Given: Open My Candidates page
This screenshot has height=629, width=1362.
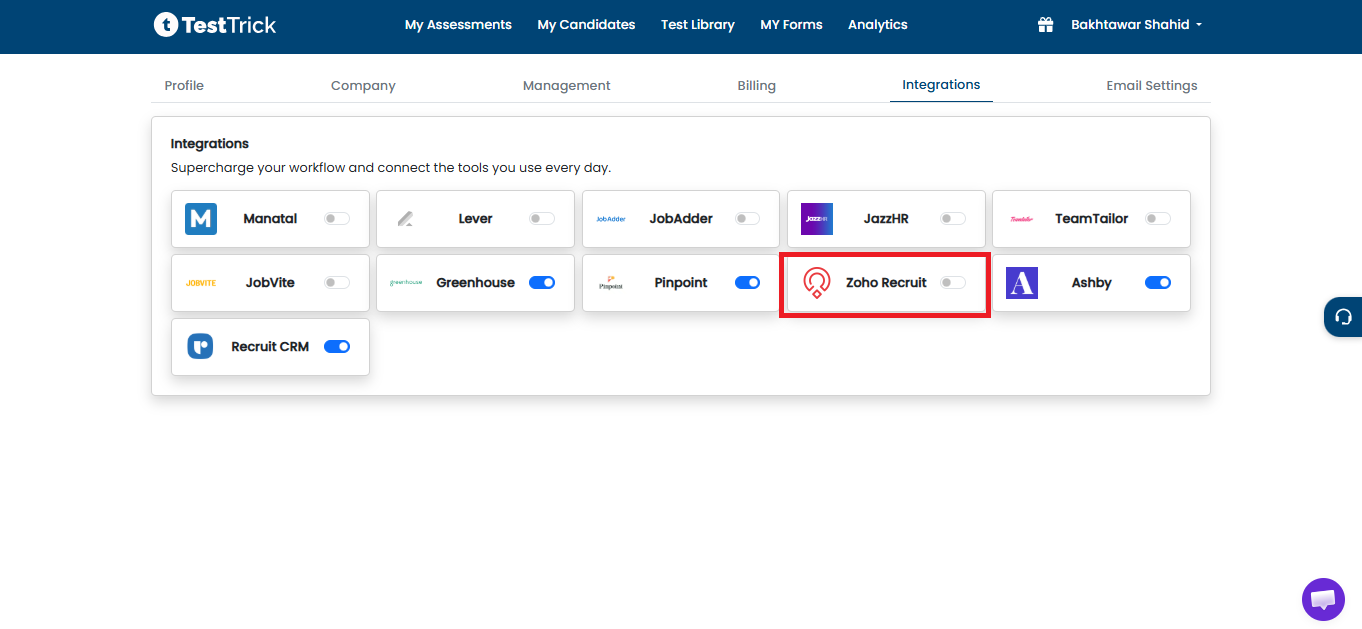Looking at the screenshot, I should (586, 25).
